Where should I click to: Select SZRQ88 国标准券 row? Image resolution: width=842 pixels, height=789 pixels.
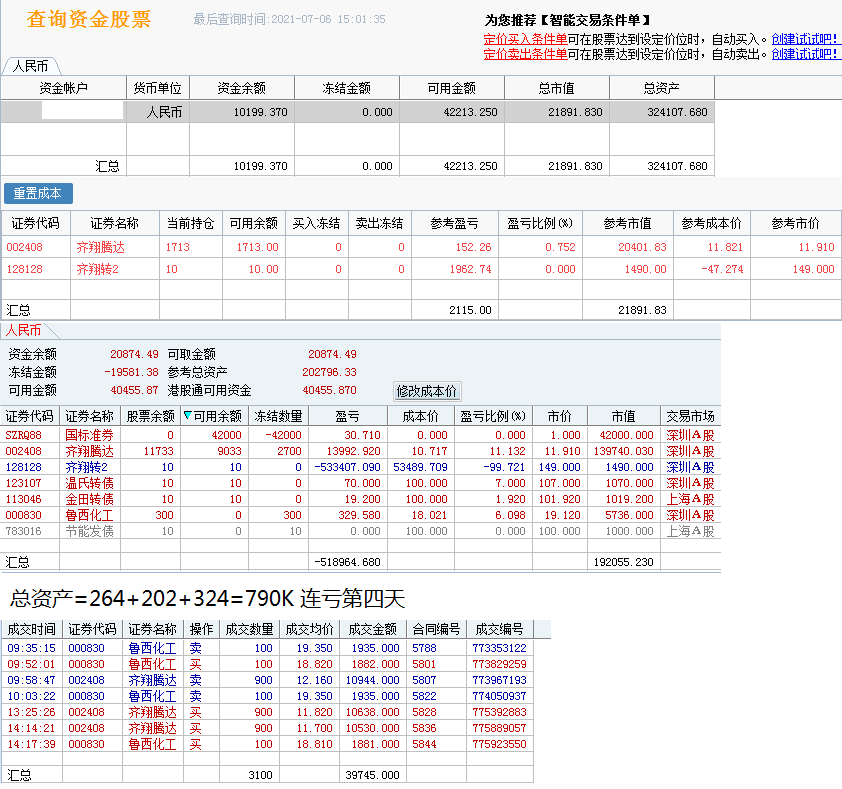coord(360,435)
